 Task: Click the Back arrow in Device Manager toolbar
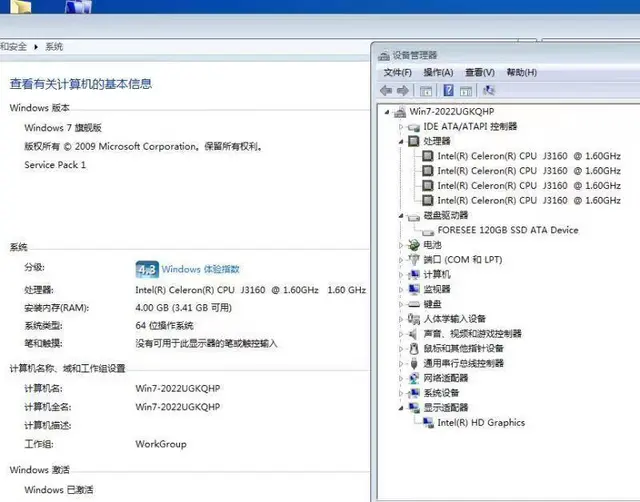click(386, 90)
